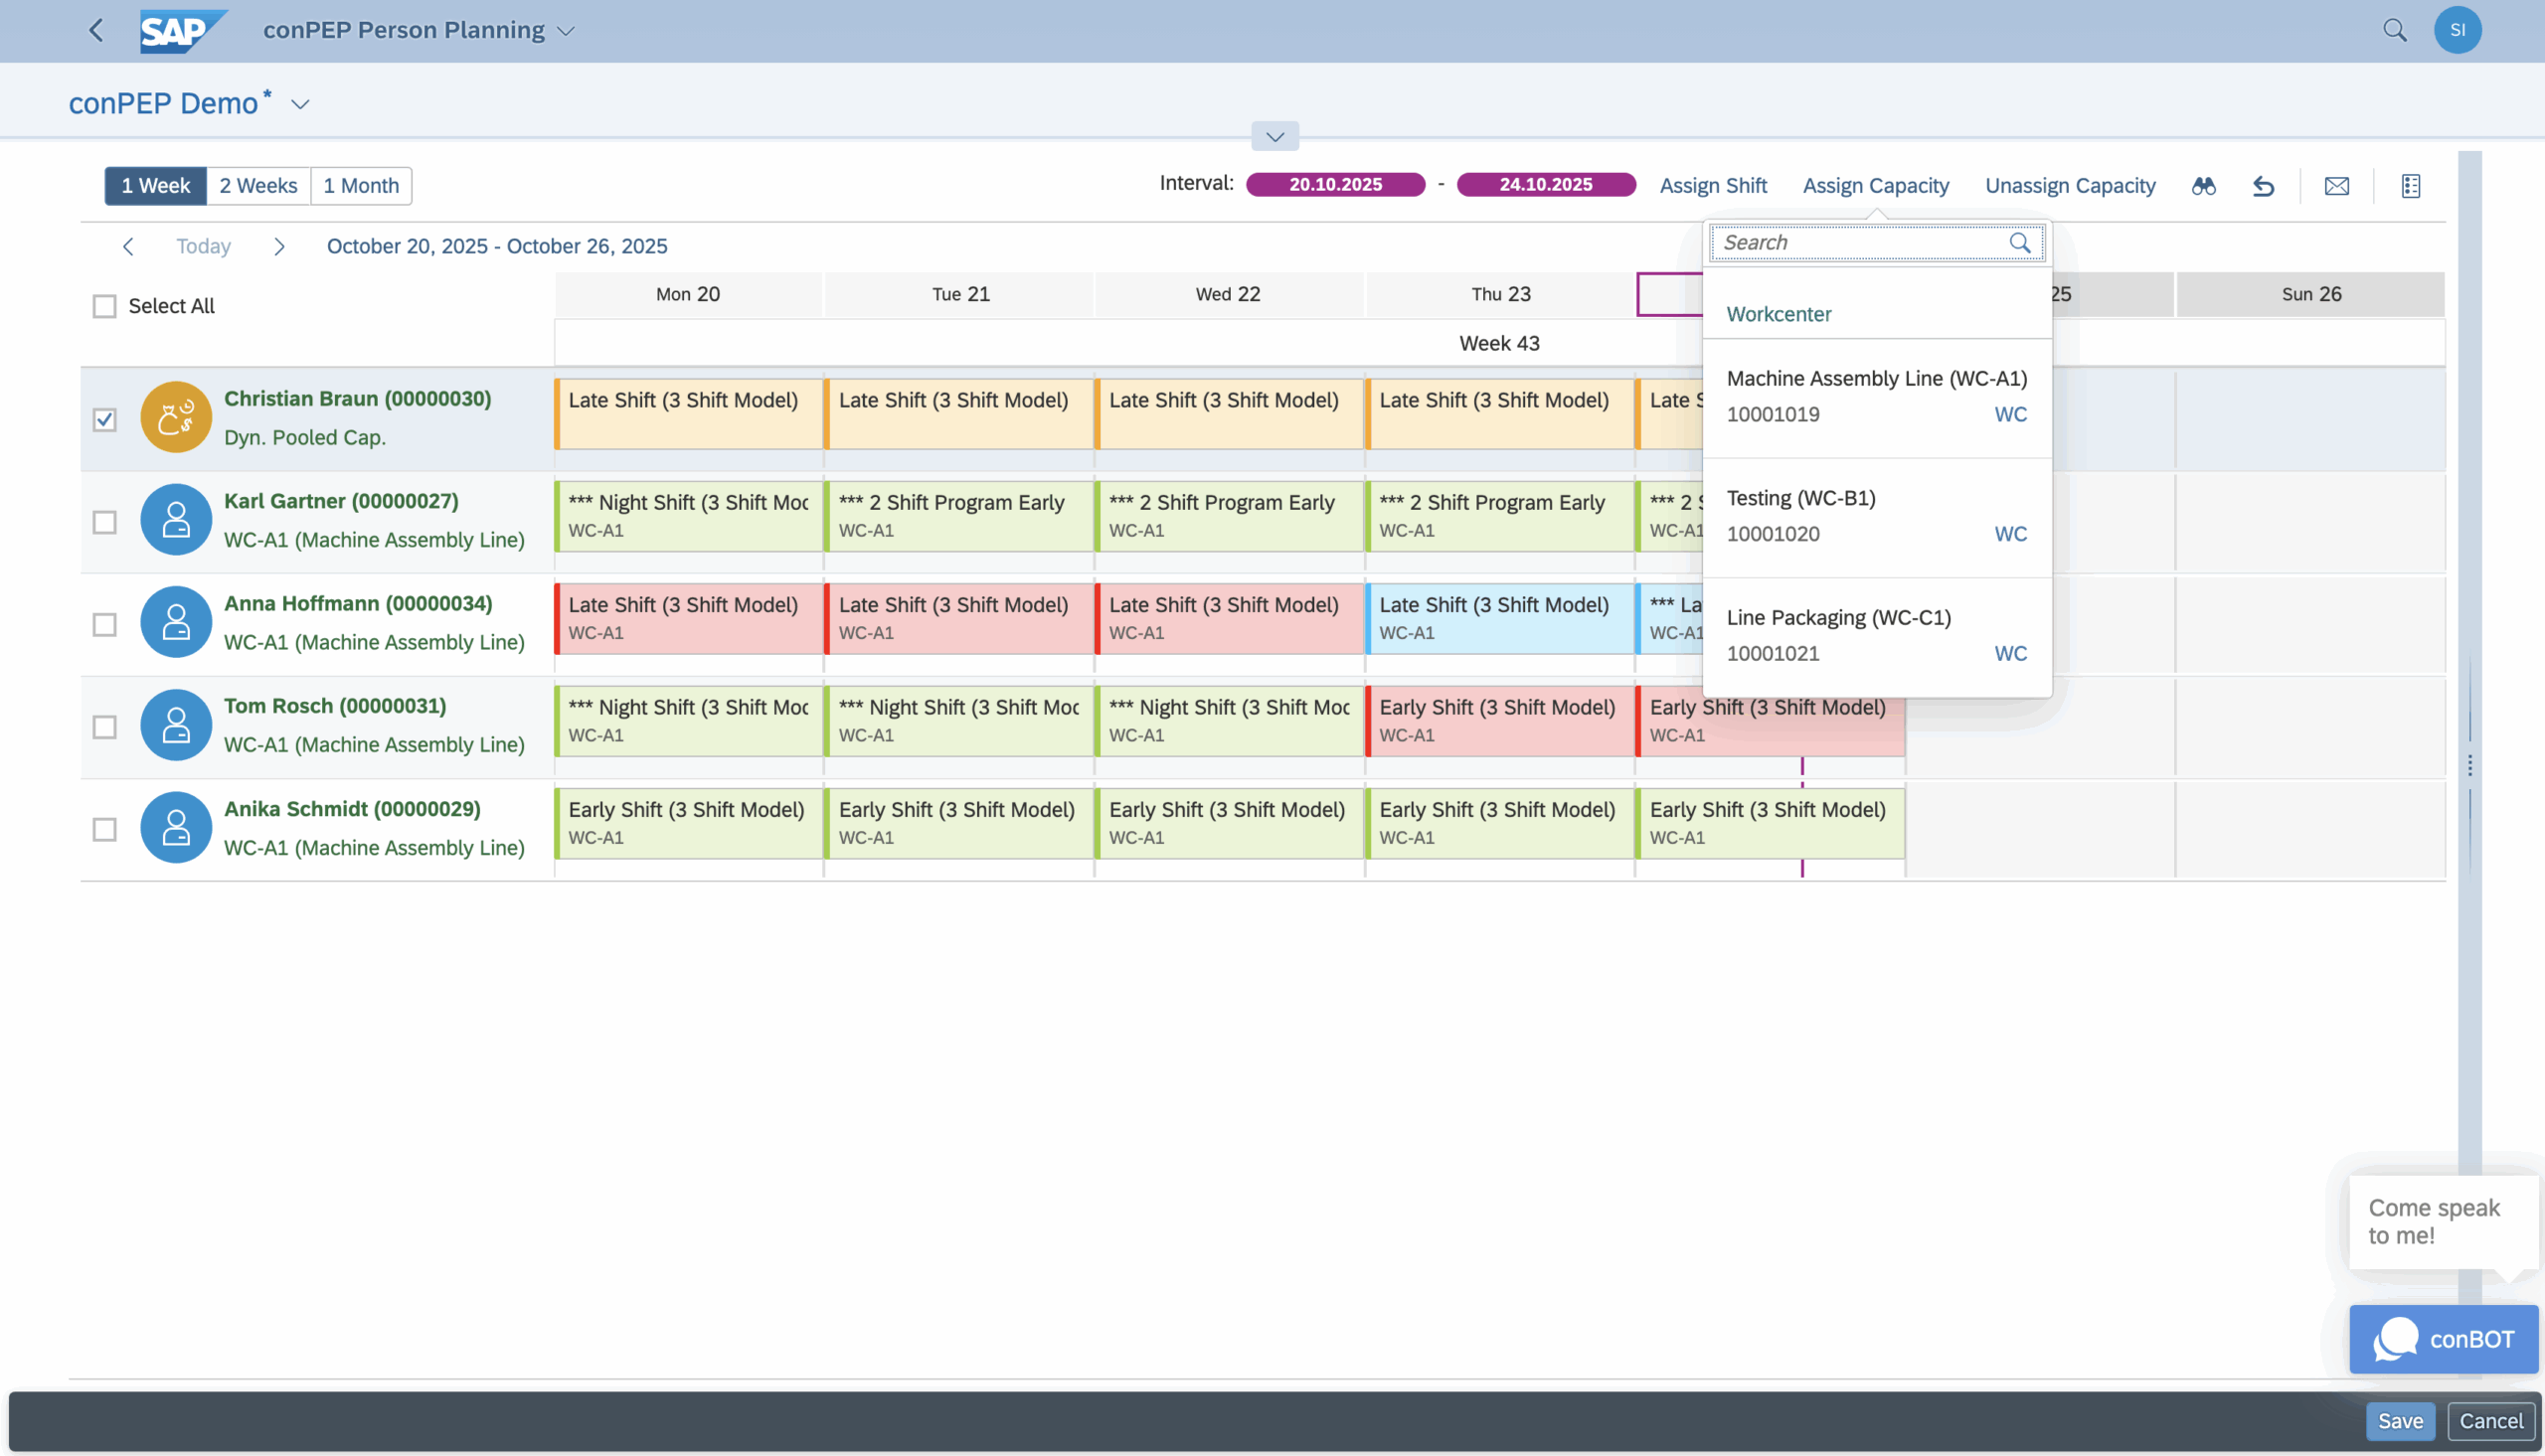Open the conBOT chat button
The height and width of the screenshot is (1456, 2545).
pyautogui.click(x=2443, y=1339)
